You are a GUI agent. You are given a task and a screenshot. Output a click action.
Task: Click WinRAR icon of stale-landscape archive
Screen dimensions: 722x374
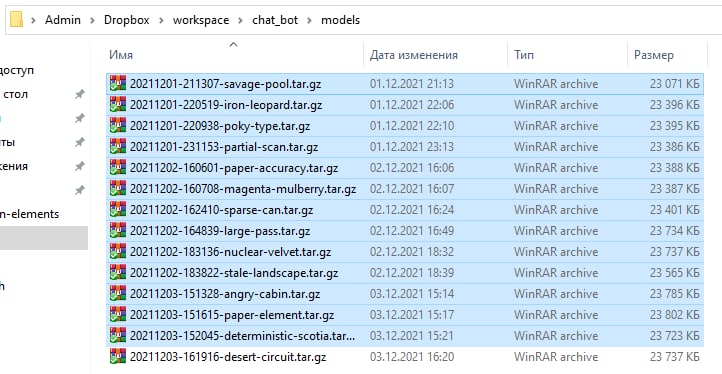pyautogui.click(x=118, y=273)
